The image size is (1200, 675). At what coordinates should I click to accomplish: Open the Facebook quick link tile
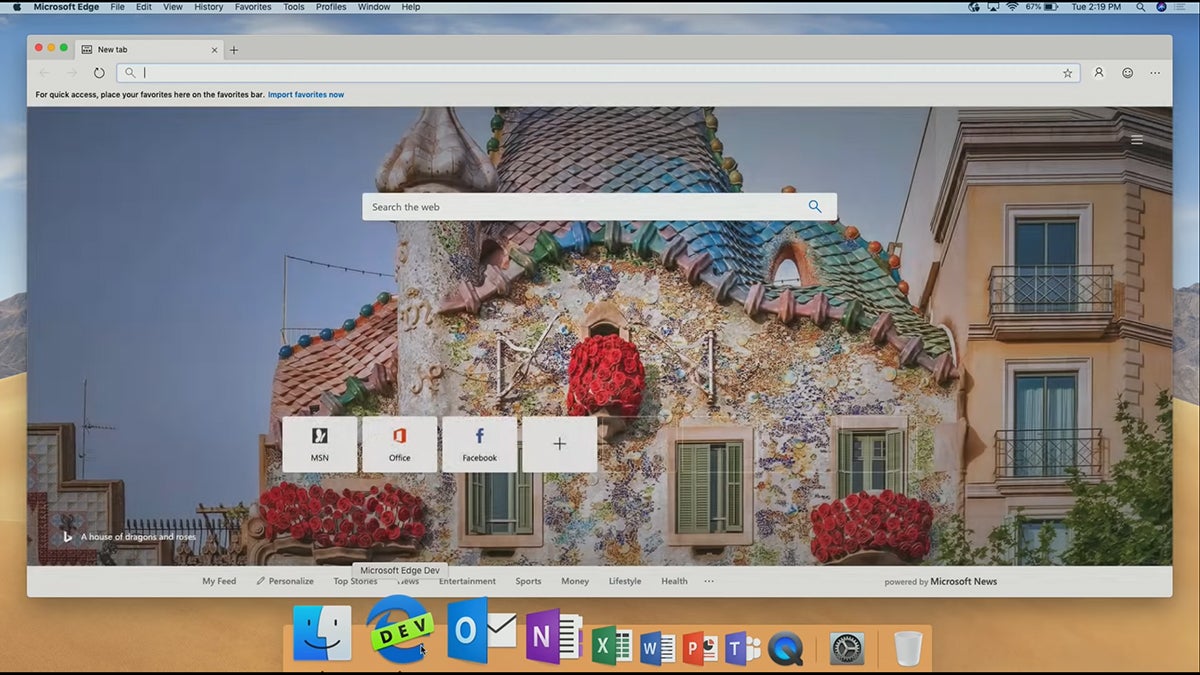click(479, 444)
